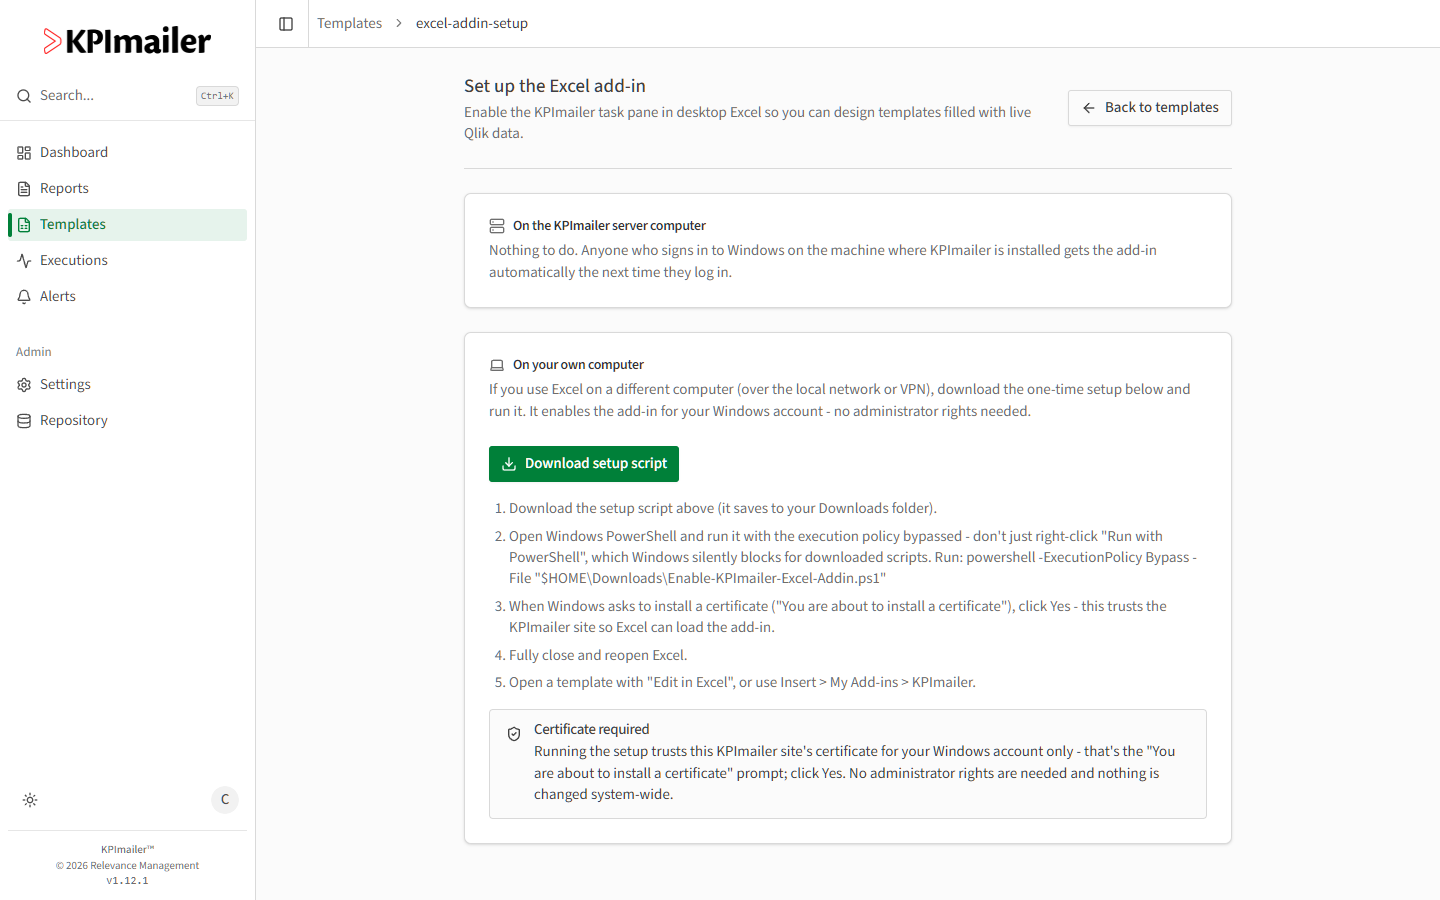This screenshot has height=900, width=1440.
Task: Open Executions from the sidebar
Action: click(127, 261)
